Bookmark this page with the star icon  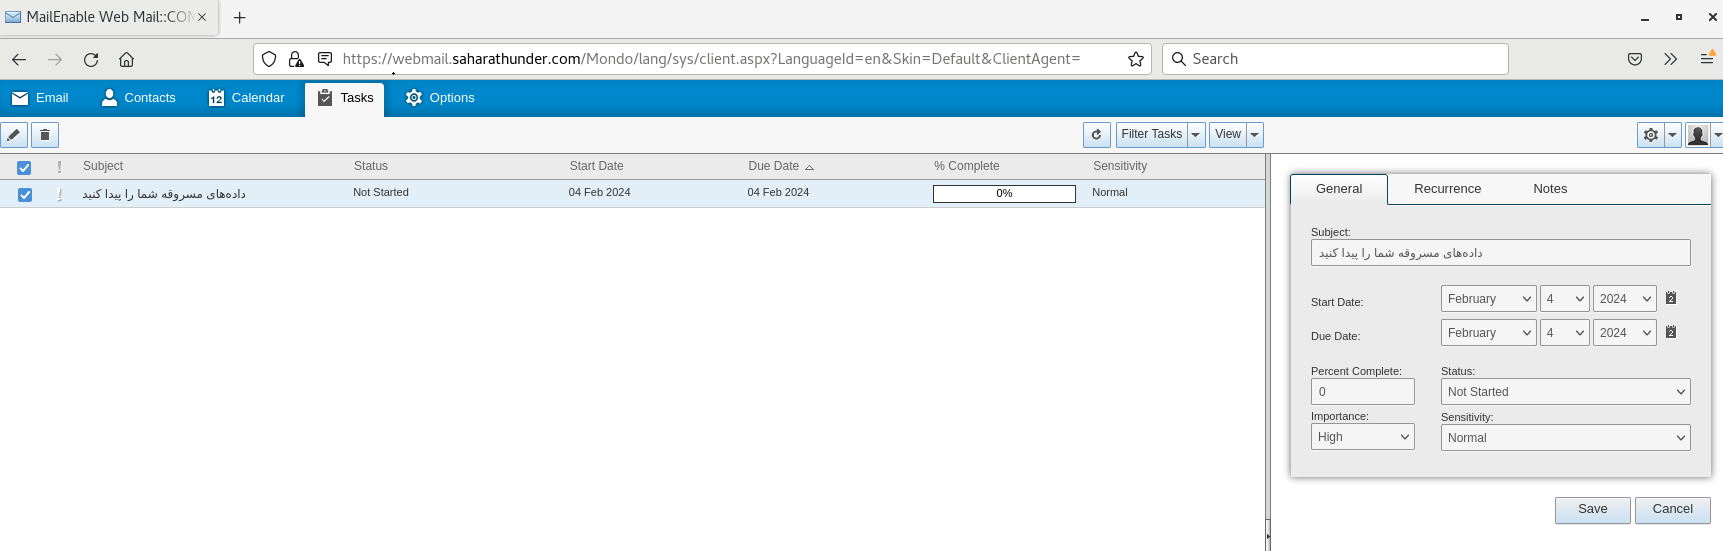1135,59
